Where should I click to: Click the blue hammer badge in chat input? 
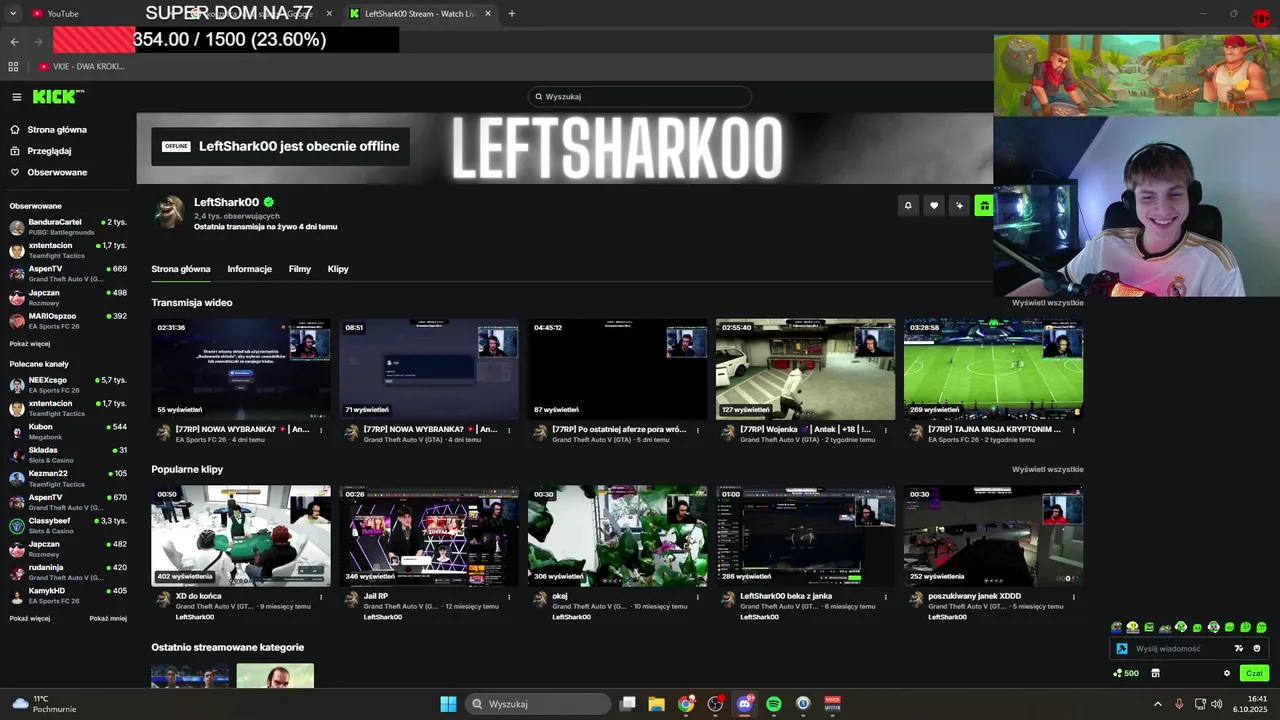[x=1122, y=649]
